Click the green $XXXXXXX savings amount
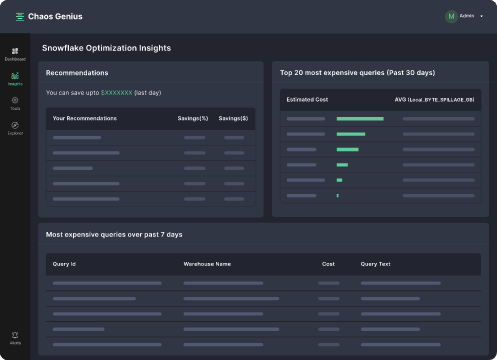 coord(117,93)
